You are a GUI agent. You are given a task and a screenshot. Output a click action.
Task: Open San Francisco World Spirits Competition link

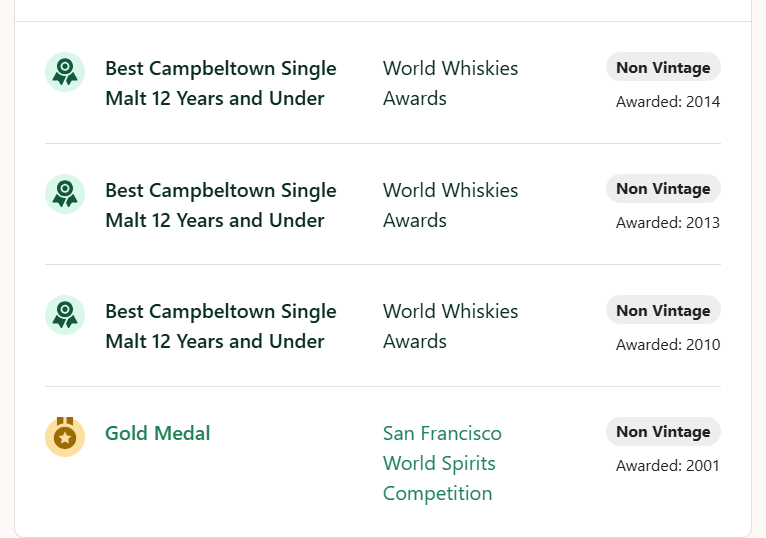point(442,463)
